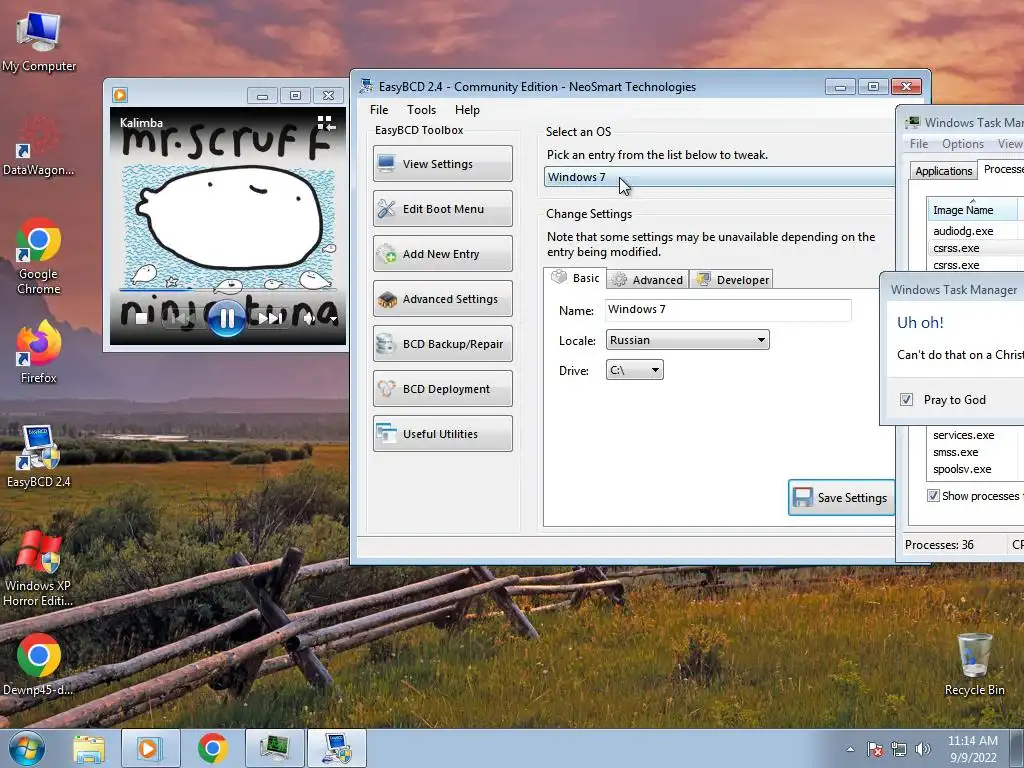Click the media player title bar icon
1024x768 pixels.
[x=120, y=95]
